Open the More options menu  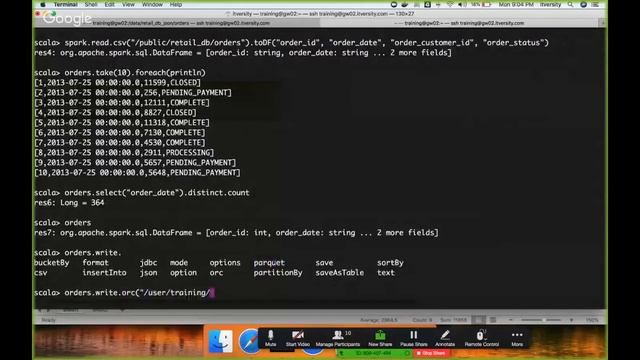(x=517, y=338)
